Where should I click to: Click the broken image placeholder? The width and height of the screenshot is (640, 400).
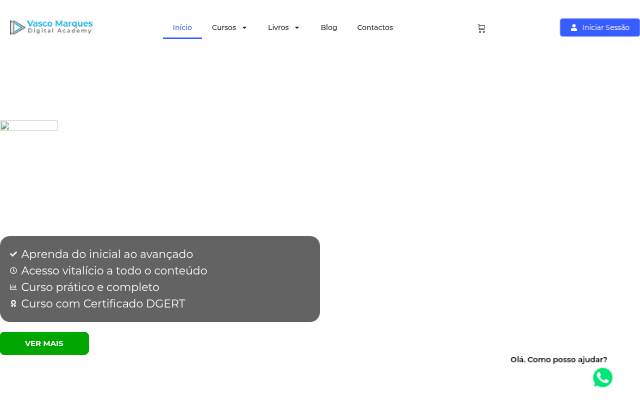pyautogui.click(x=29, y=125)
